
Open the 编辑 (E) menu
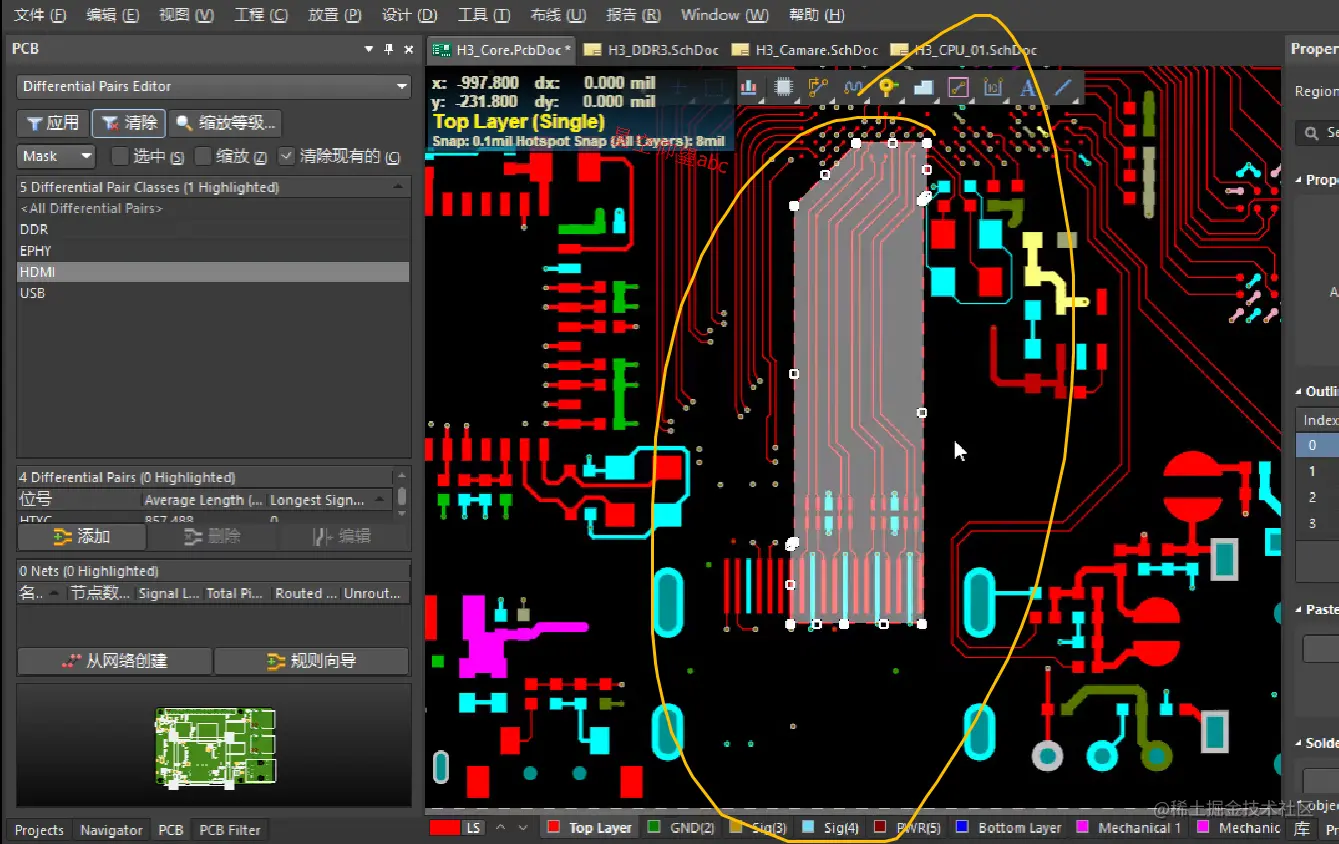click(113, 15)
